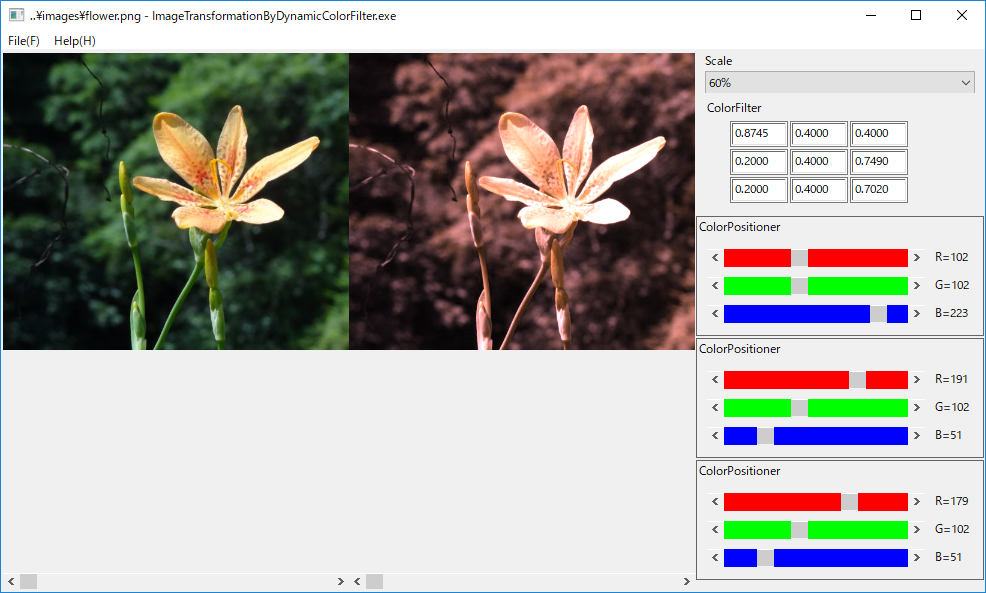This screenshot has width=986, height=593.
Task: Click the original flower image on the left
Action: [x=175, y=200]
